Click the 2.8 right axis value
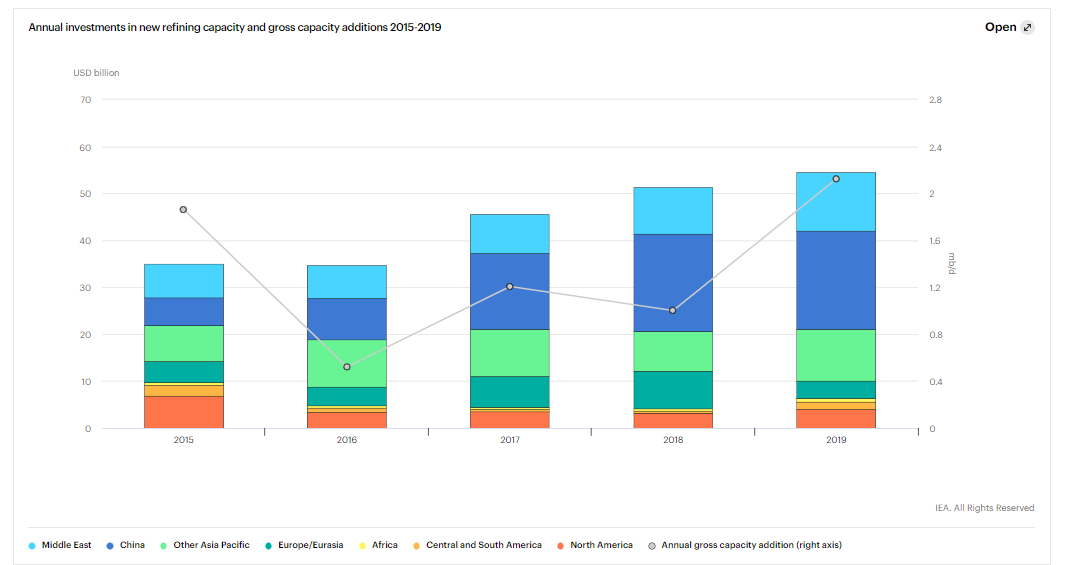The image size is (1066, 565). click(x=935, y=99)
